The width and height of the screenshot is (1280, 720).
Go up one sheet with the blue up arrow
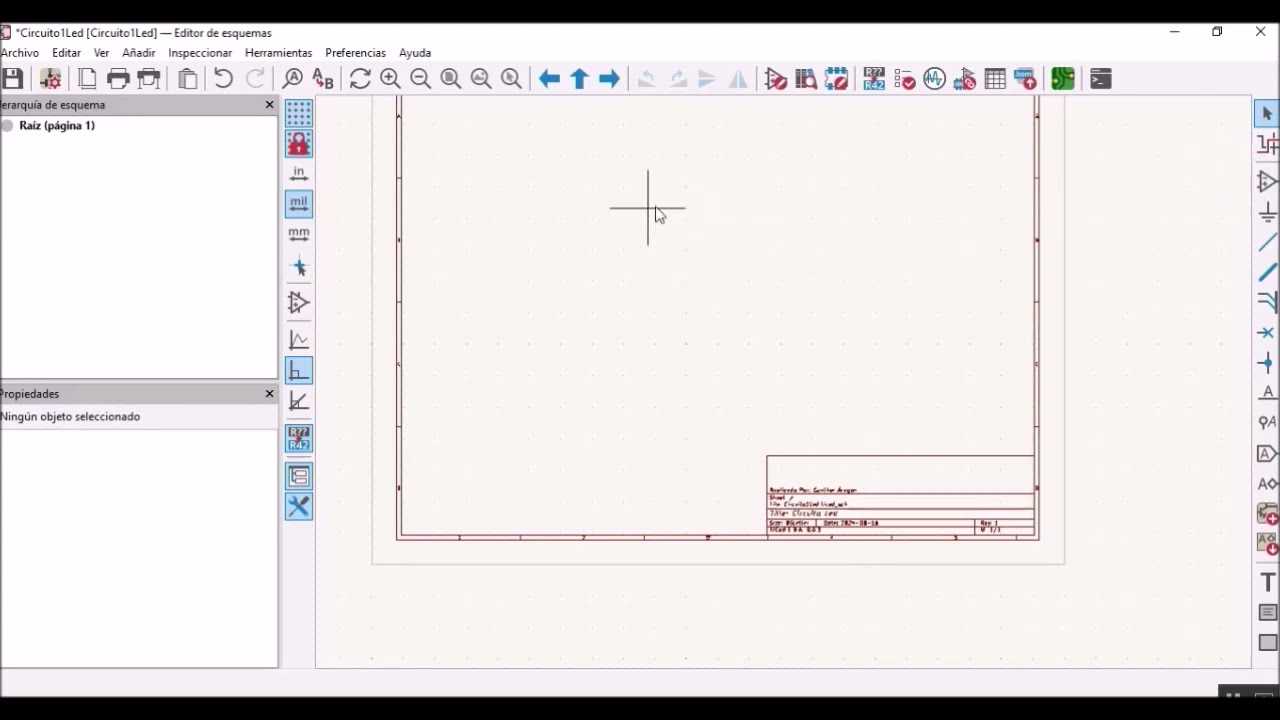point(579,79)
